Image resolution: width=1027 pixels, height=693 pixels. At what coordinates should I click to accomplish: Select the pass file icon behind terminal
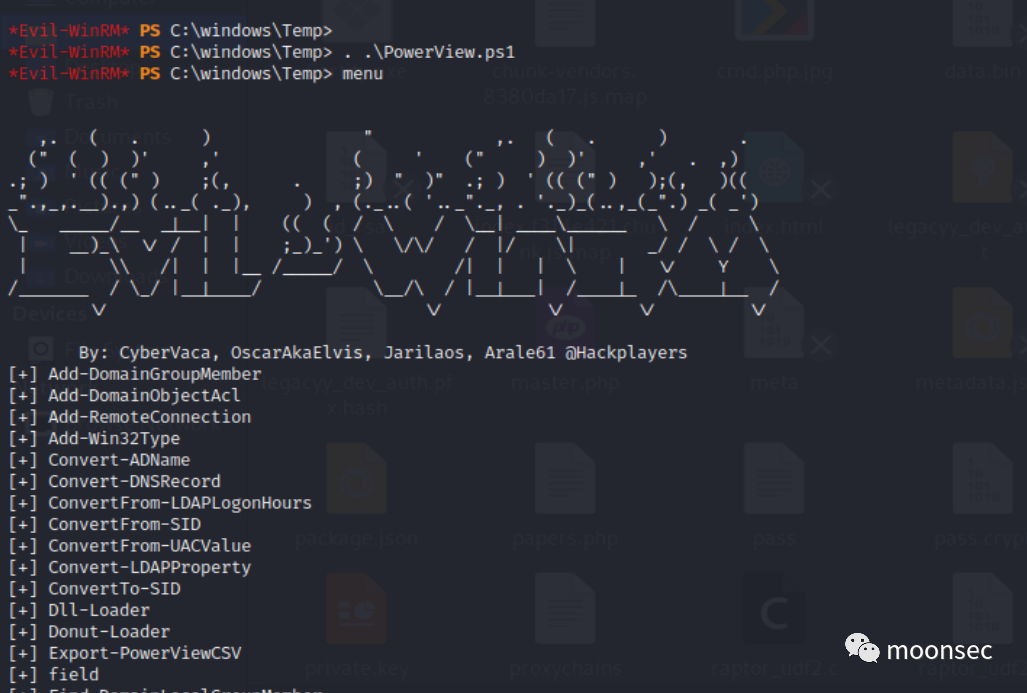pyautogui.click(x=774, y=478)
